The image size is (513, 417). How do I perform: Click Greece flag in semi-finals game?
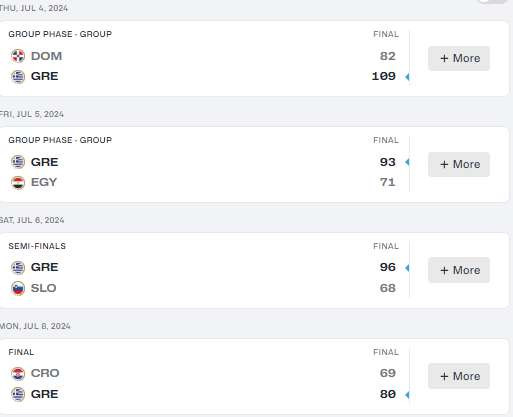(x=18, y=267)
